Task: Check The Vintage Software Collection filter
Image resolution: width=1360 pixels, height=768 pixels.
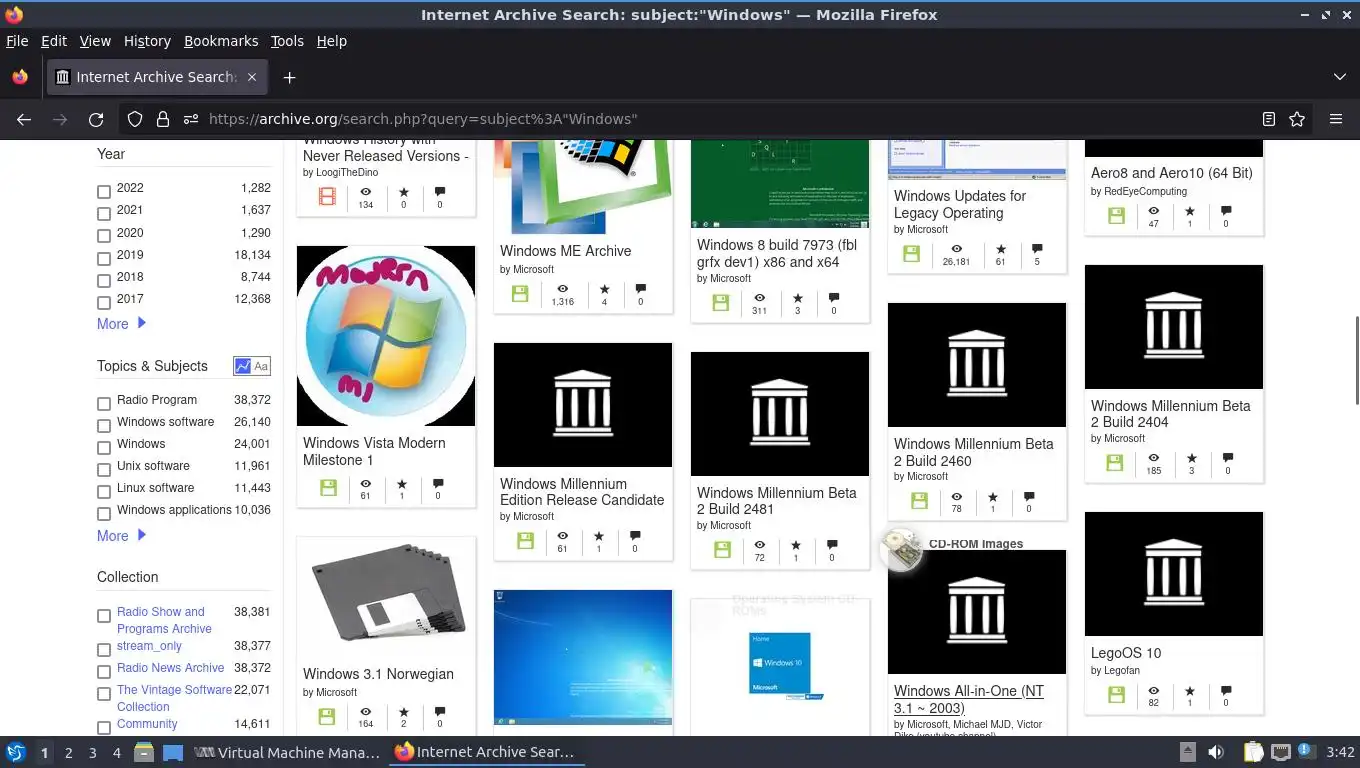Action: click(104, 693)
